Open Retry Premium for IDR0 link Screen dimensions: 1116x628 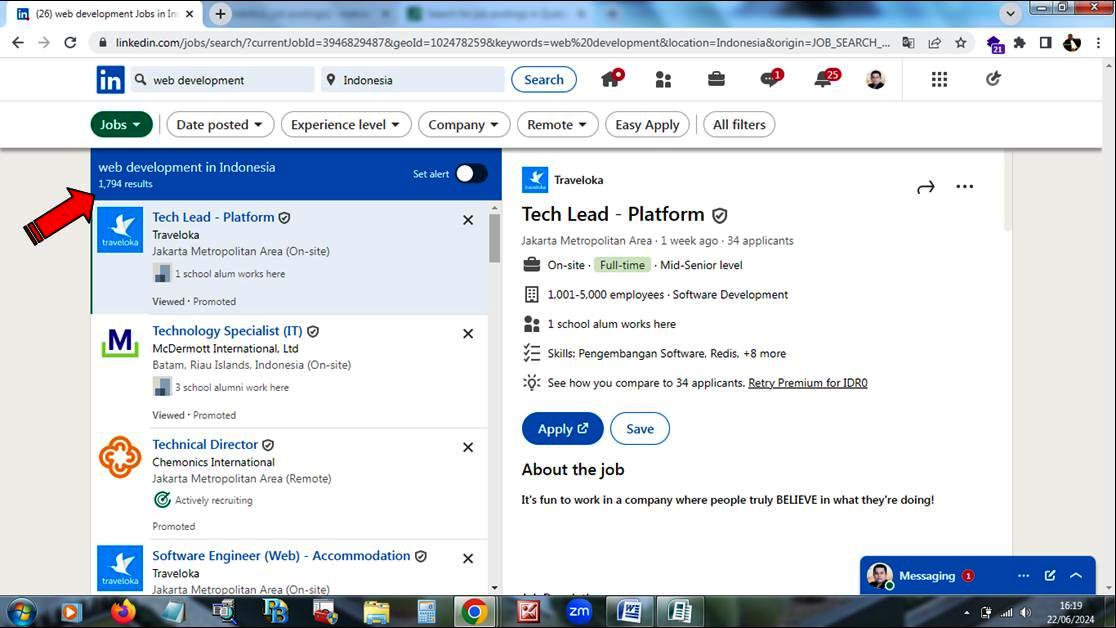[807, 383]
